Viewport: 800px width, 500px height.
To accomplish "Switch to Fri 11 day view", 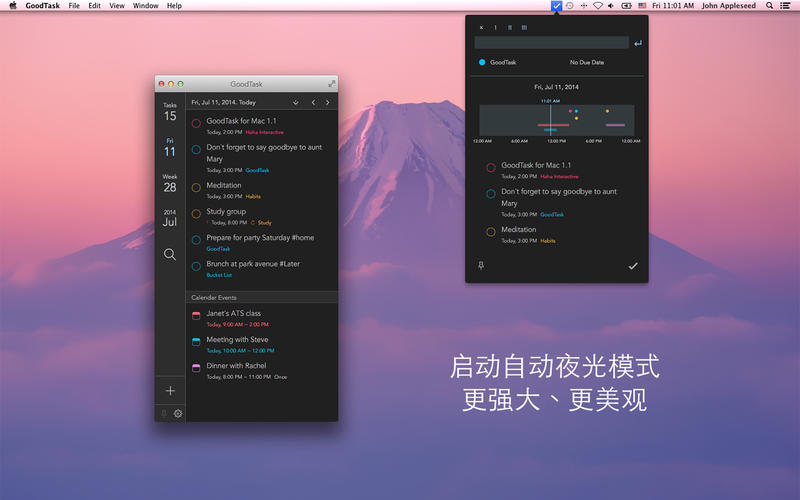I will (x=170, y=148).
